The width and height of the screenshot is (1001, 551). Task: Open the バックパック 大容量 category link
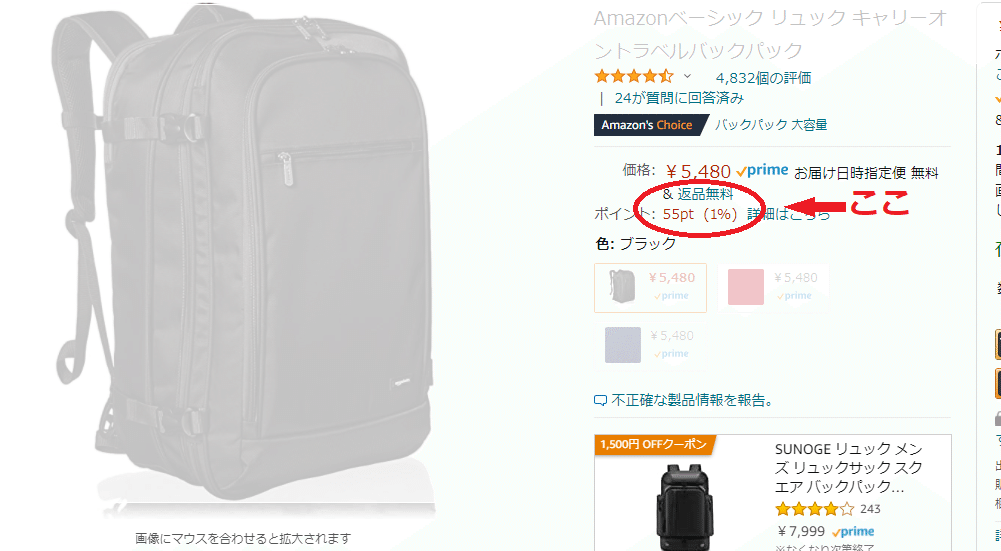[771, 125]
